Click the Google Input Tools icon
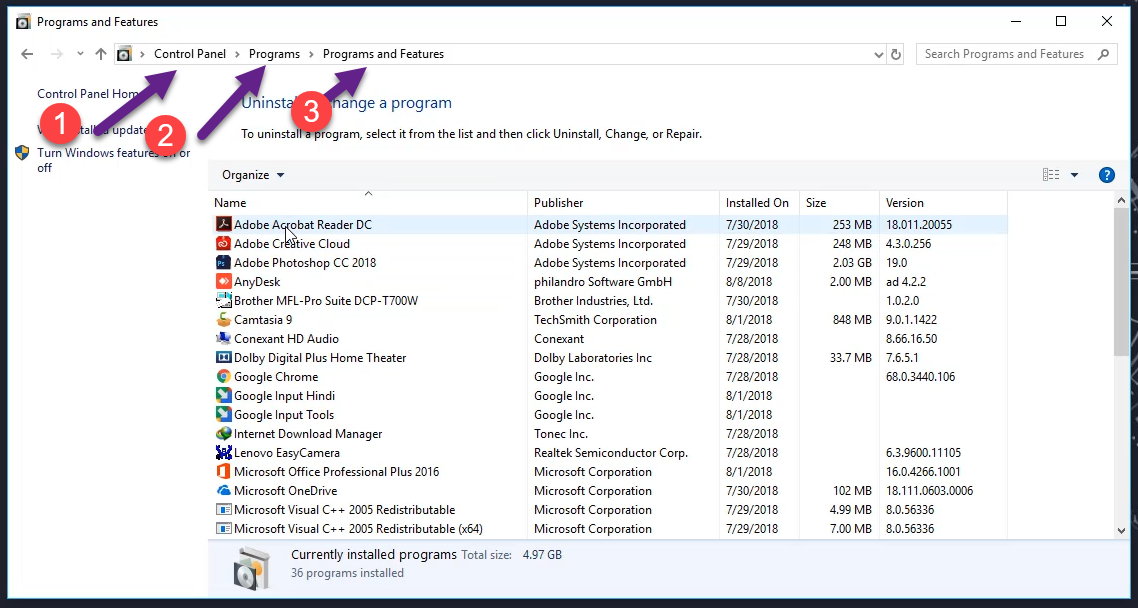 click(x=224, y=414)
